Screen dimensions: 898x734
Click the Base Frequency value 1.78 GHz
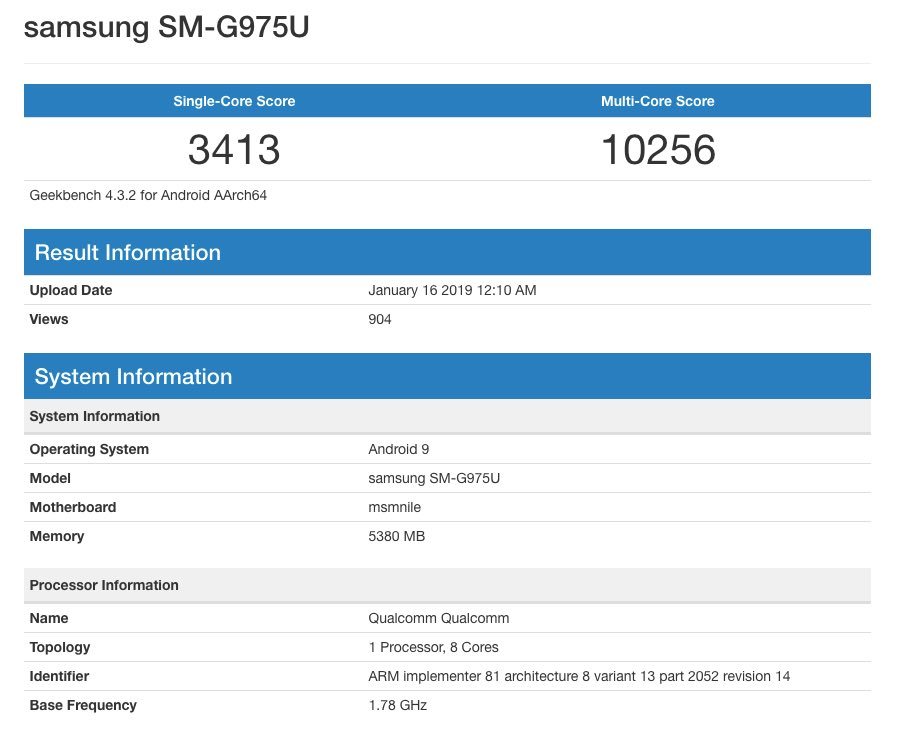coord(397,705)
